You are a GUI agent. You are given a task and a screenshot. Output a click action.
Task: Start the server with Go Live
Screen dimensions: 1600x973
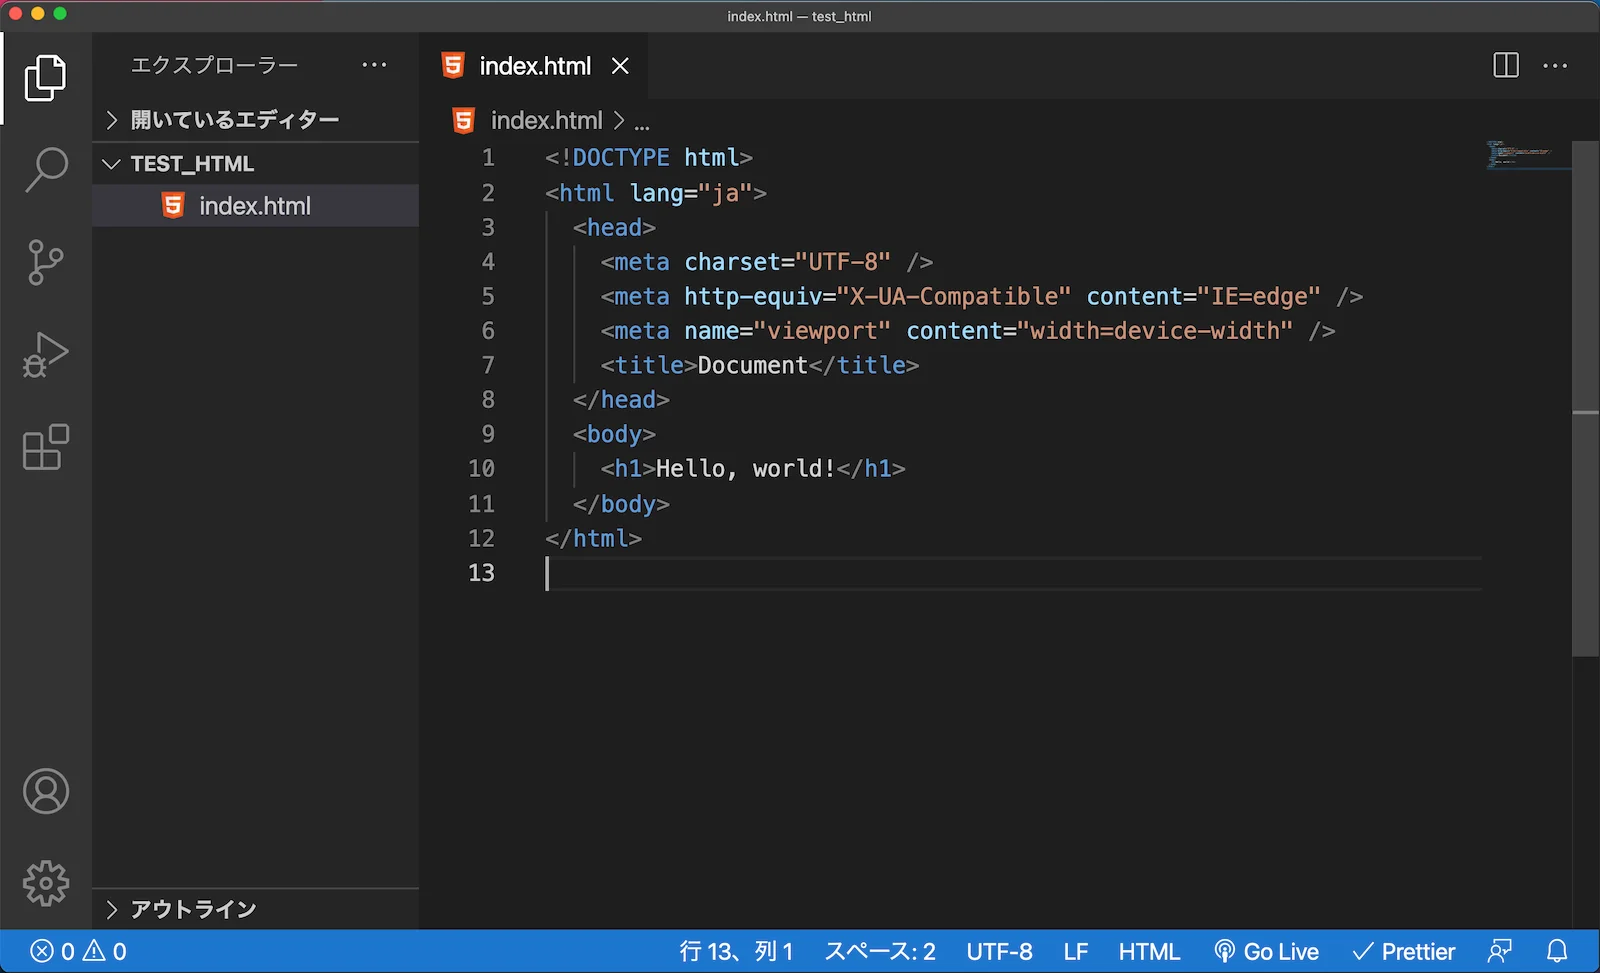[1268, 951]
